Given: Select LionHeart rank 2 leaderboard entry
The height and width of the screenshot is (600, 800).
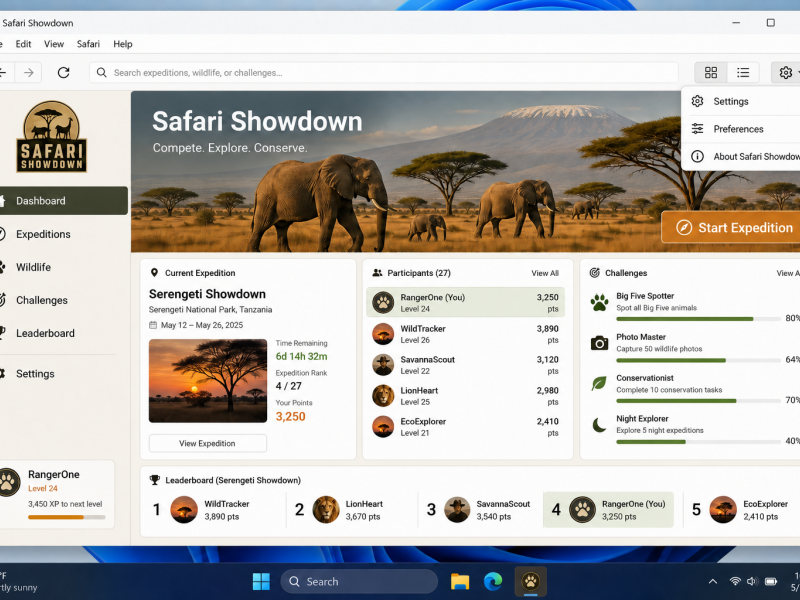Looking at the screenshot, I should pyautogui.click(x=352, y=510).
